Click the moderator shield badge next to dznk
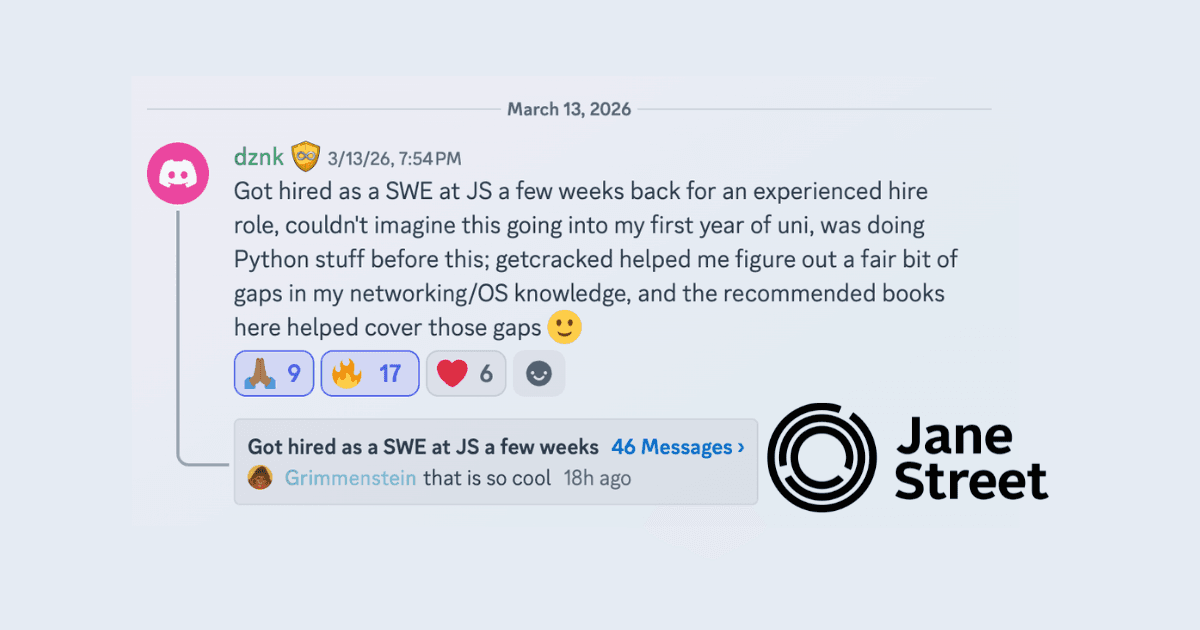 (303, 155)
